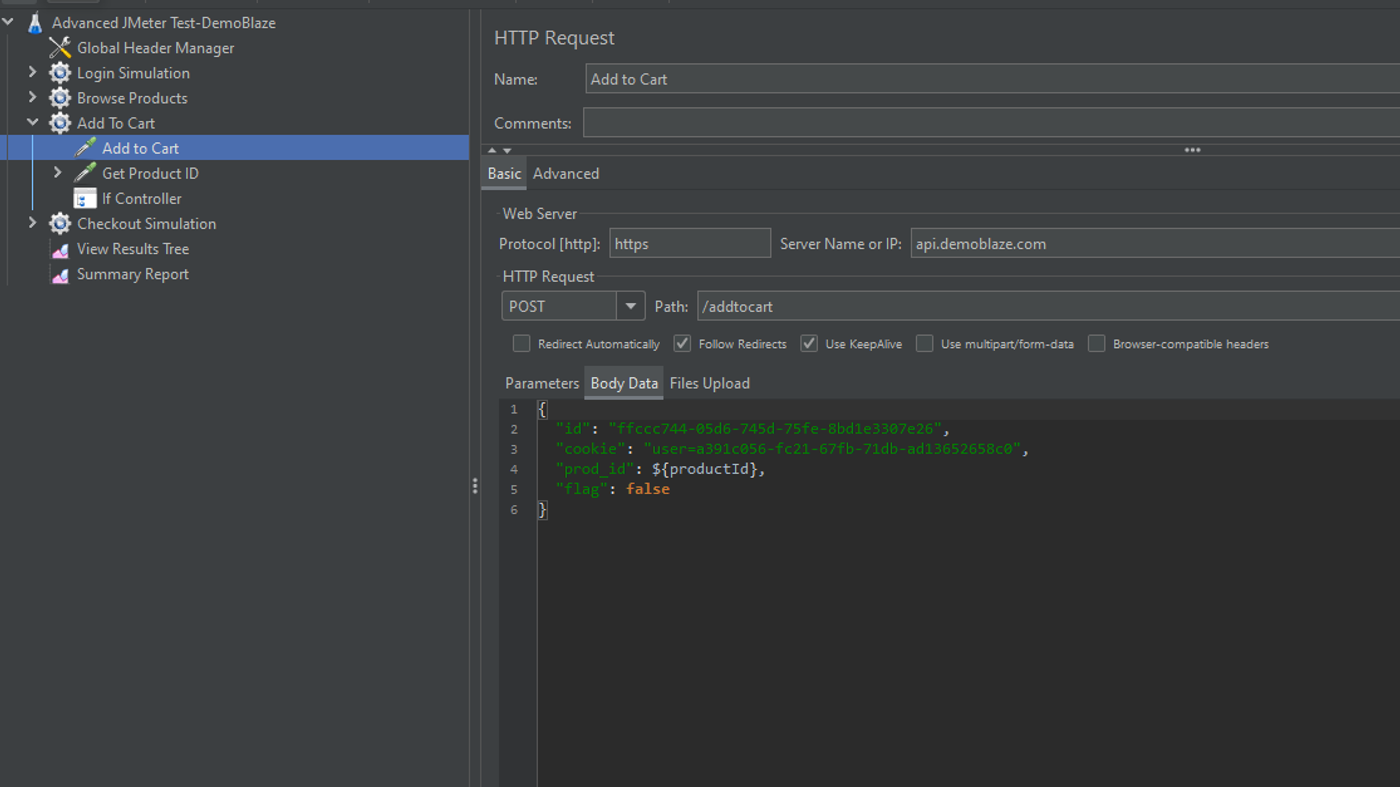Open the Parameters tab
Screen dimensions: 1400x787
pos(542,383)
